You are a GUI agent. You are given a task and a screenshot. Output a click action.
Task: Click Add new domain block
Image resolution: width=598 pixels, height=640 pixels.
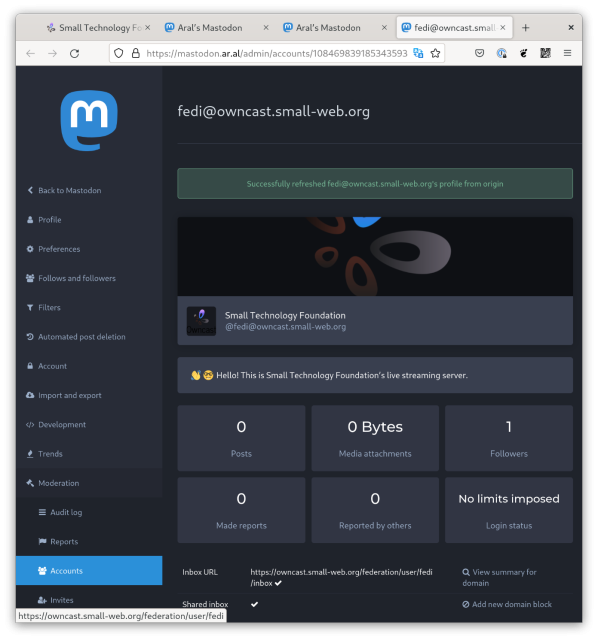pos(507,604)
